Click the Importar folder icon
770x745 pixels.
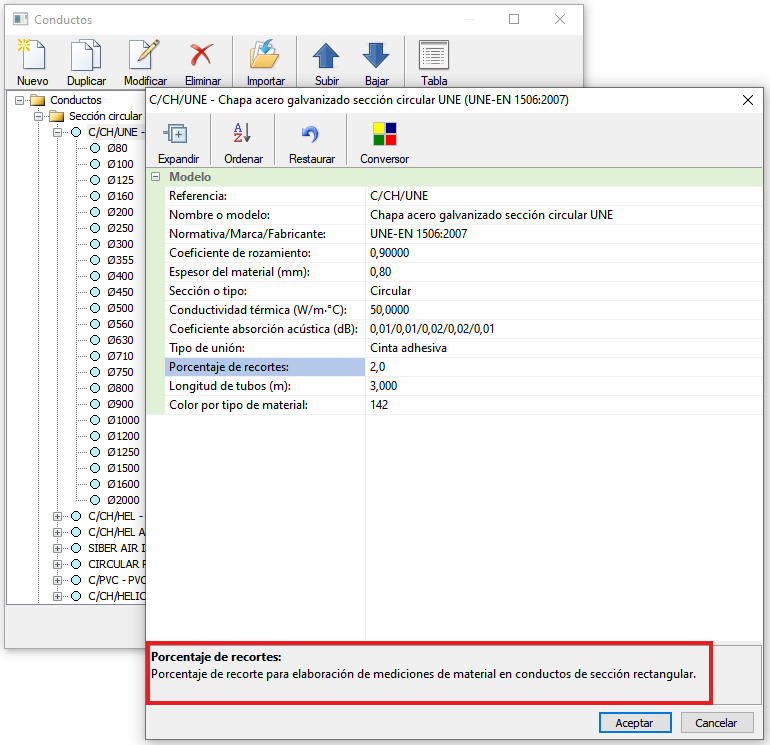coord(265,55)
